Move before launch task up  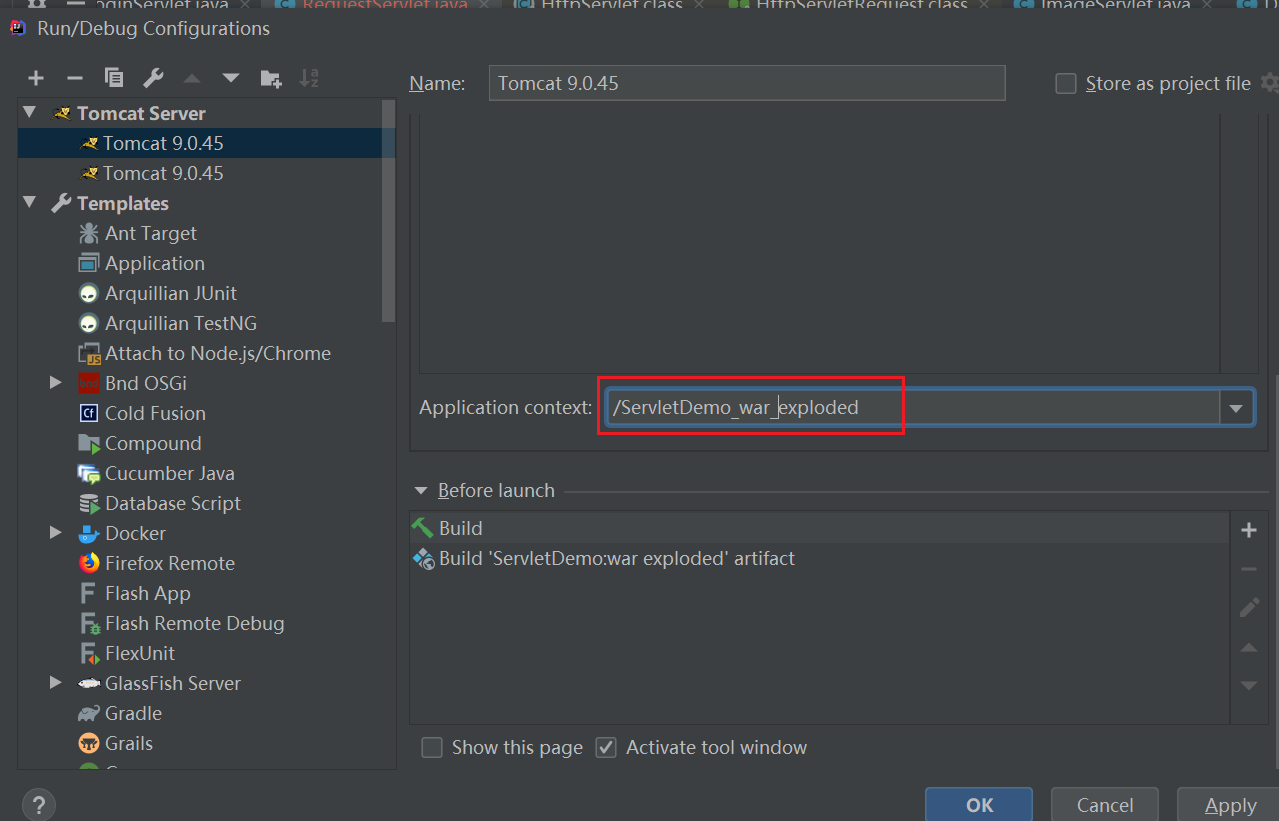coord(1249,648)
